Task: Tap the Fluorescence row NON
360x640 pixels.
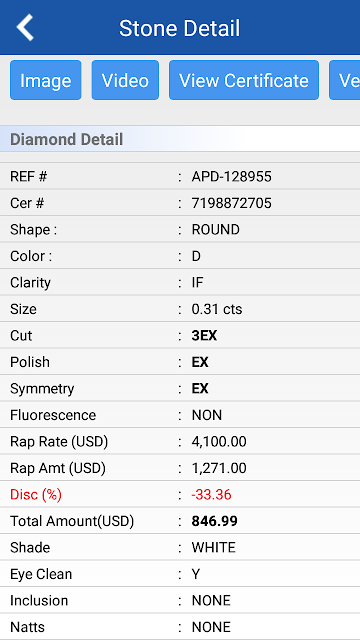Action: click(x=180, y=415)
